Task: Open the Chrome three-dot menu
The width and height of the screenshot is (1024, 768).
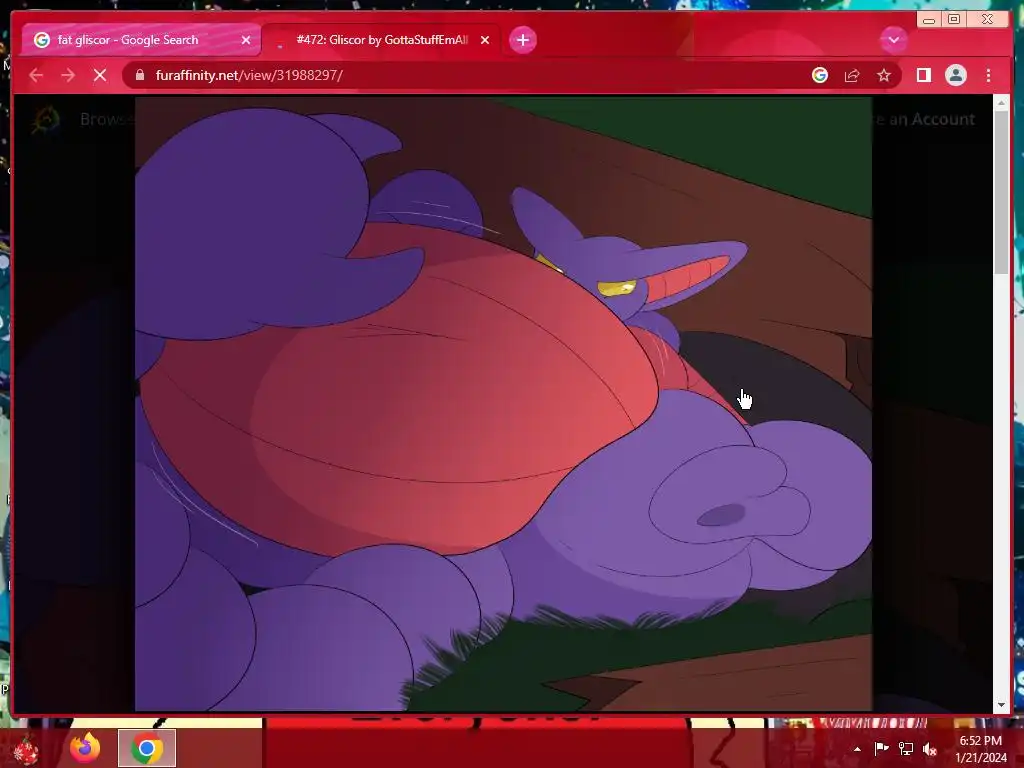Action: [x=988, y=75]
